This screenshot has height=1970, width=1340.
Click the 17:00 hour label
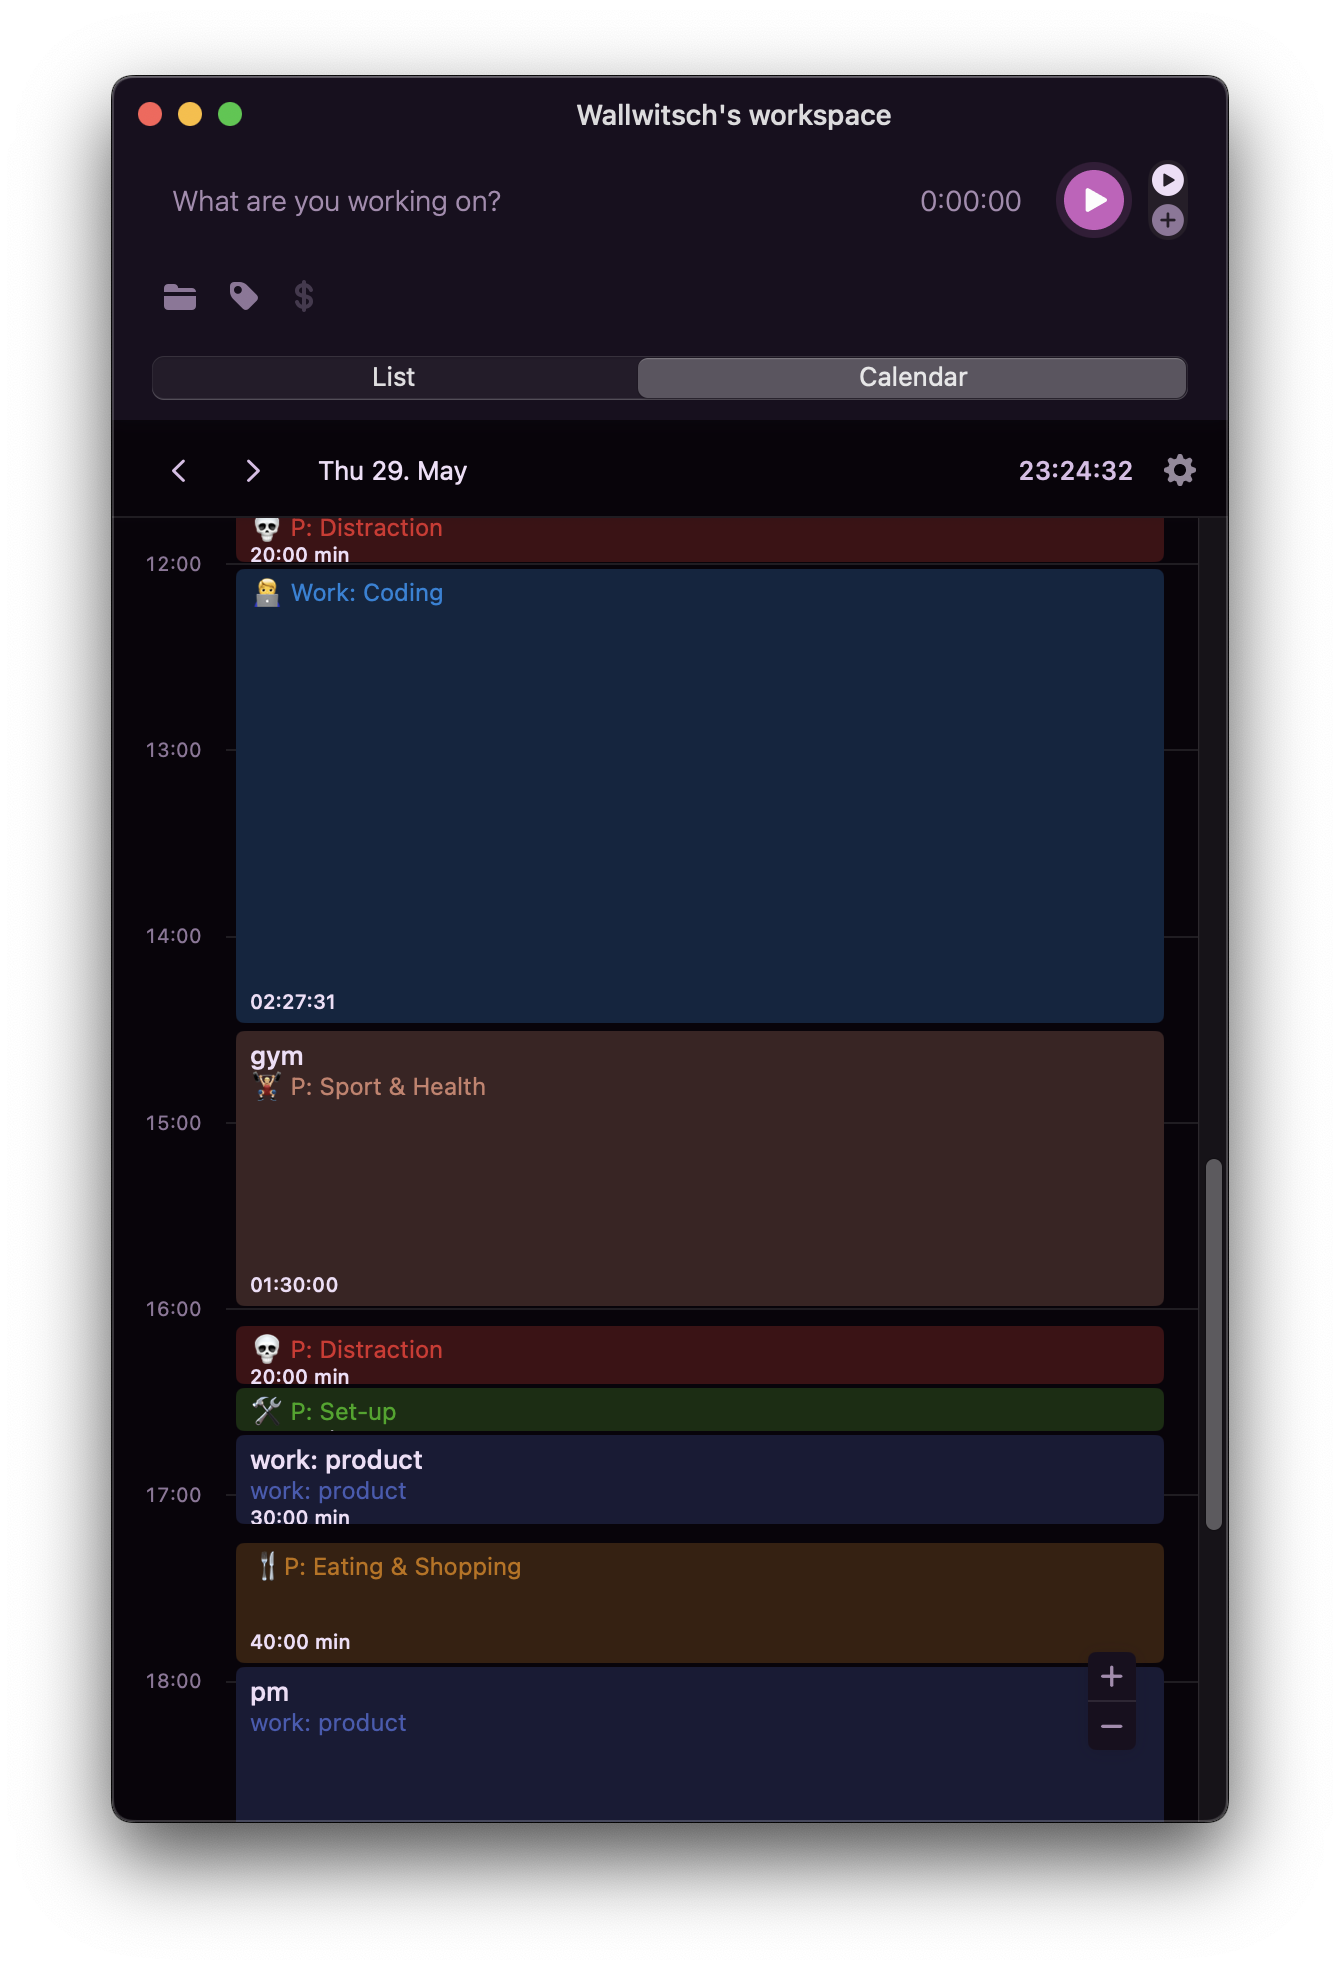(x=173, y=1494)
